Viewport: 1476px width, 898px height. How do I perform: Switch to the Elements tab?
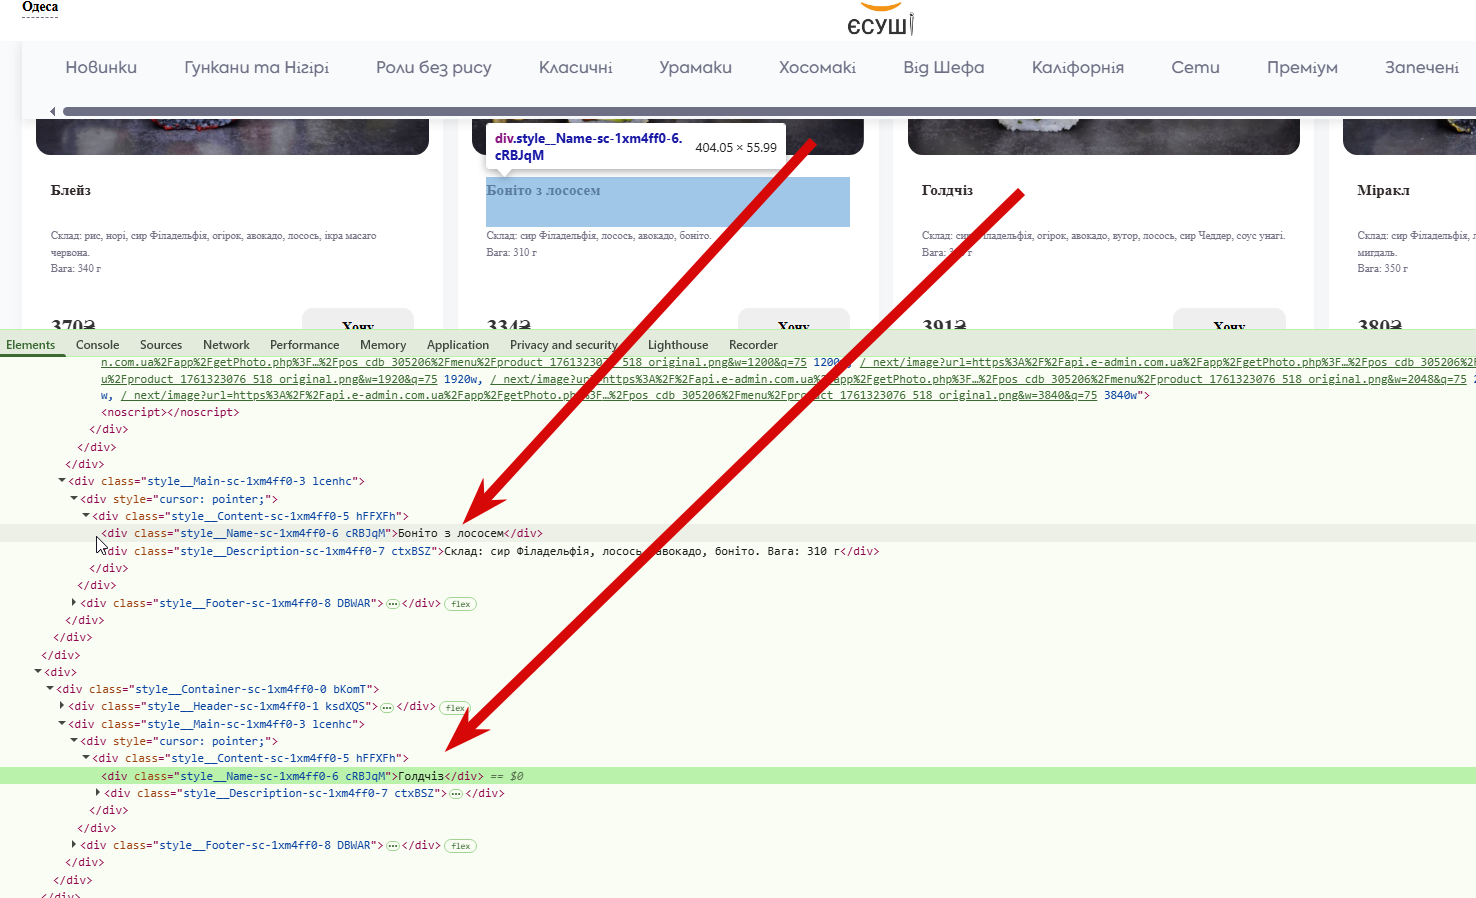click(31, 345)
